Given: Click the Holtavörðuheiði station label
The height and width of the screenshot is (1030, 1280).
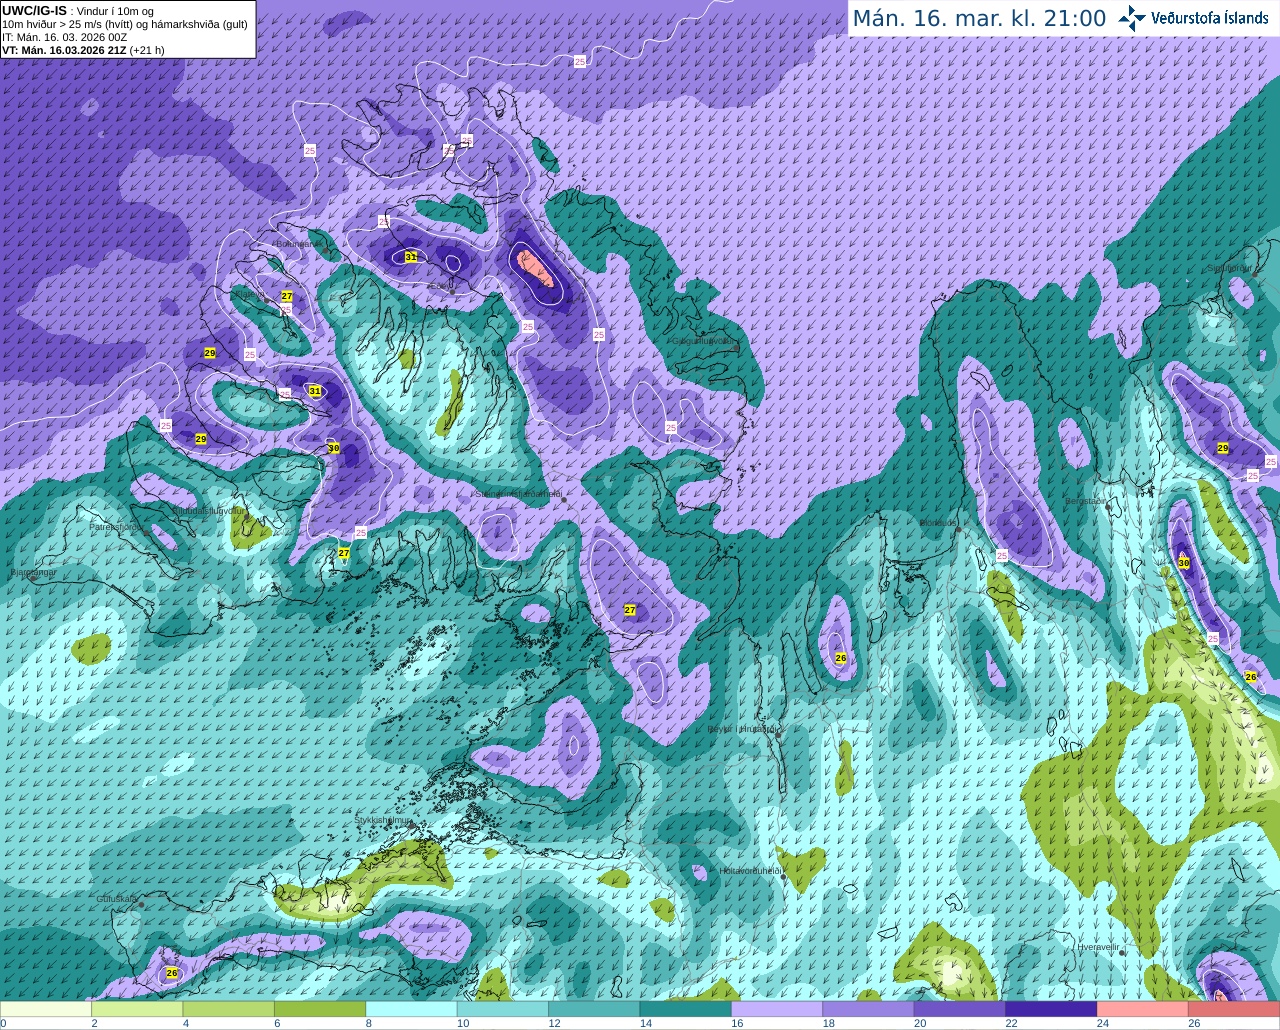Looking at the screenshot, I should click(750, 871).
